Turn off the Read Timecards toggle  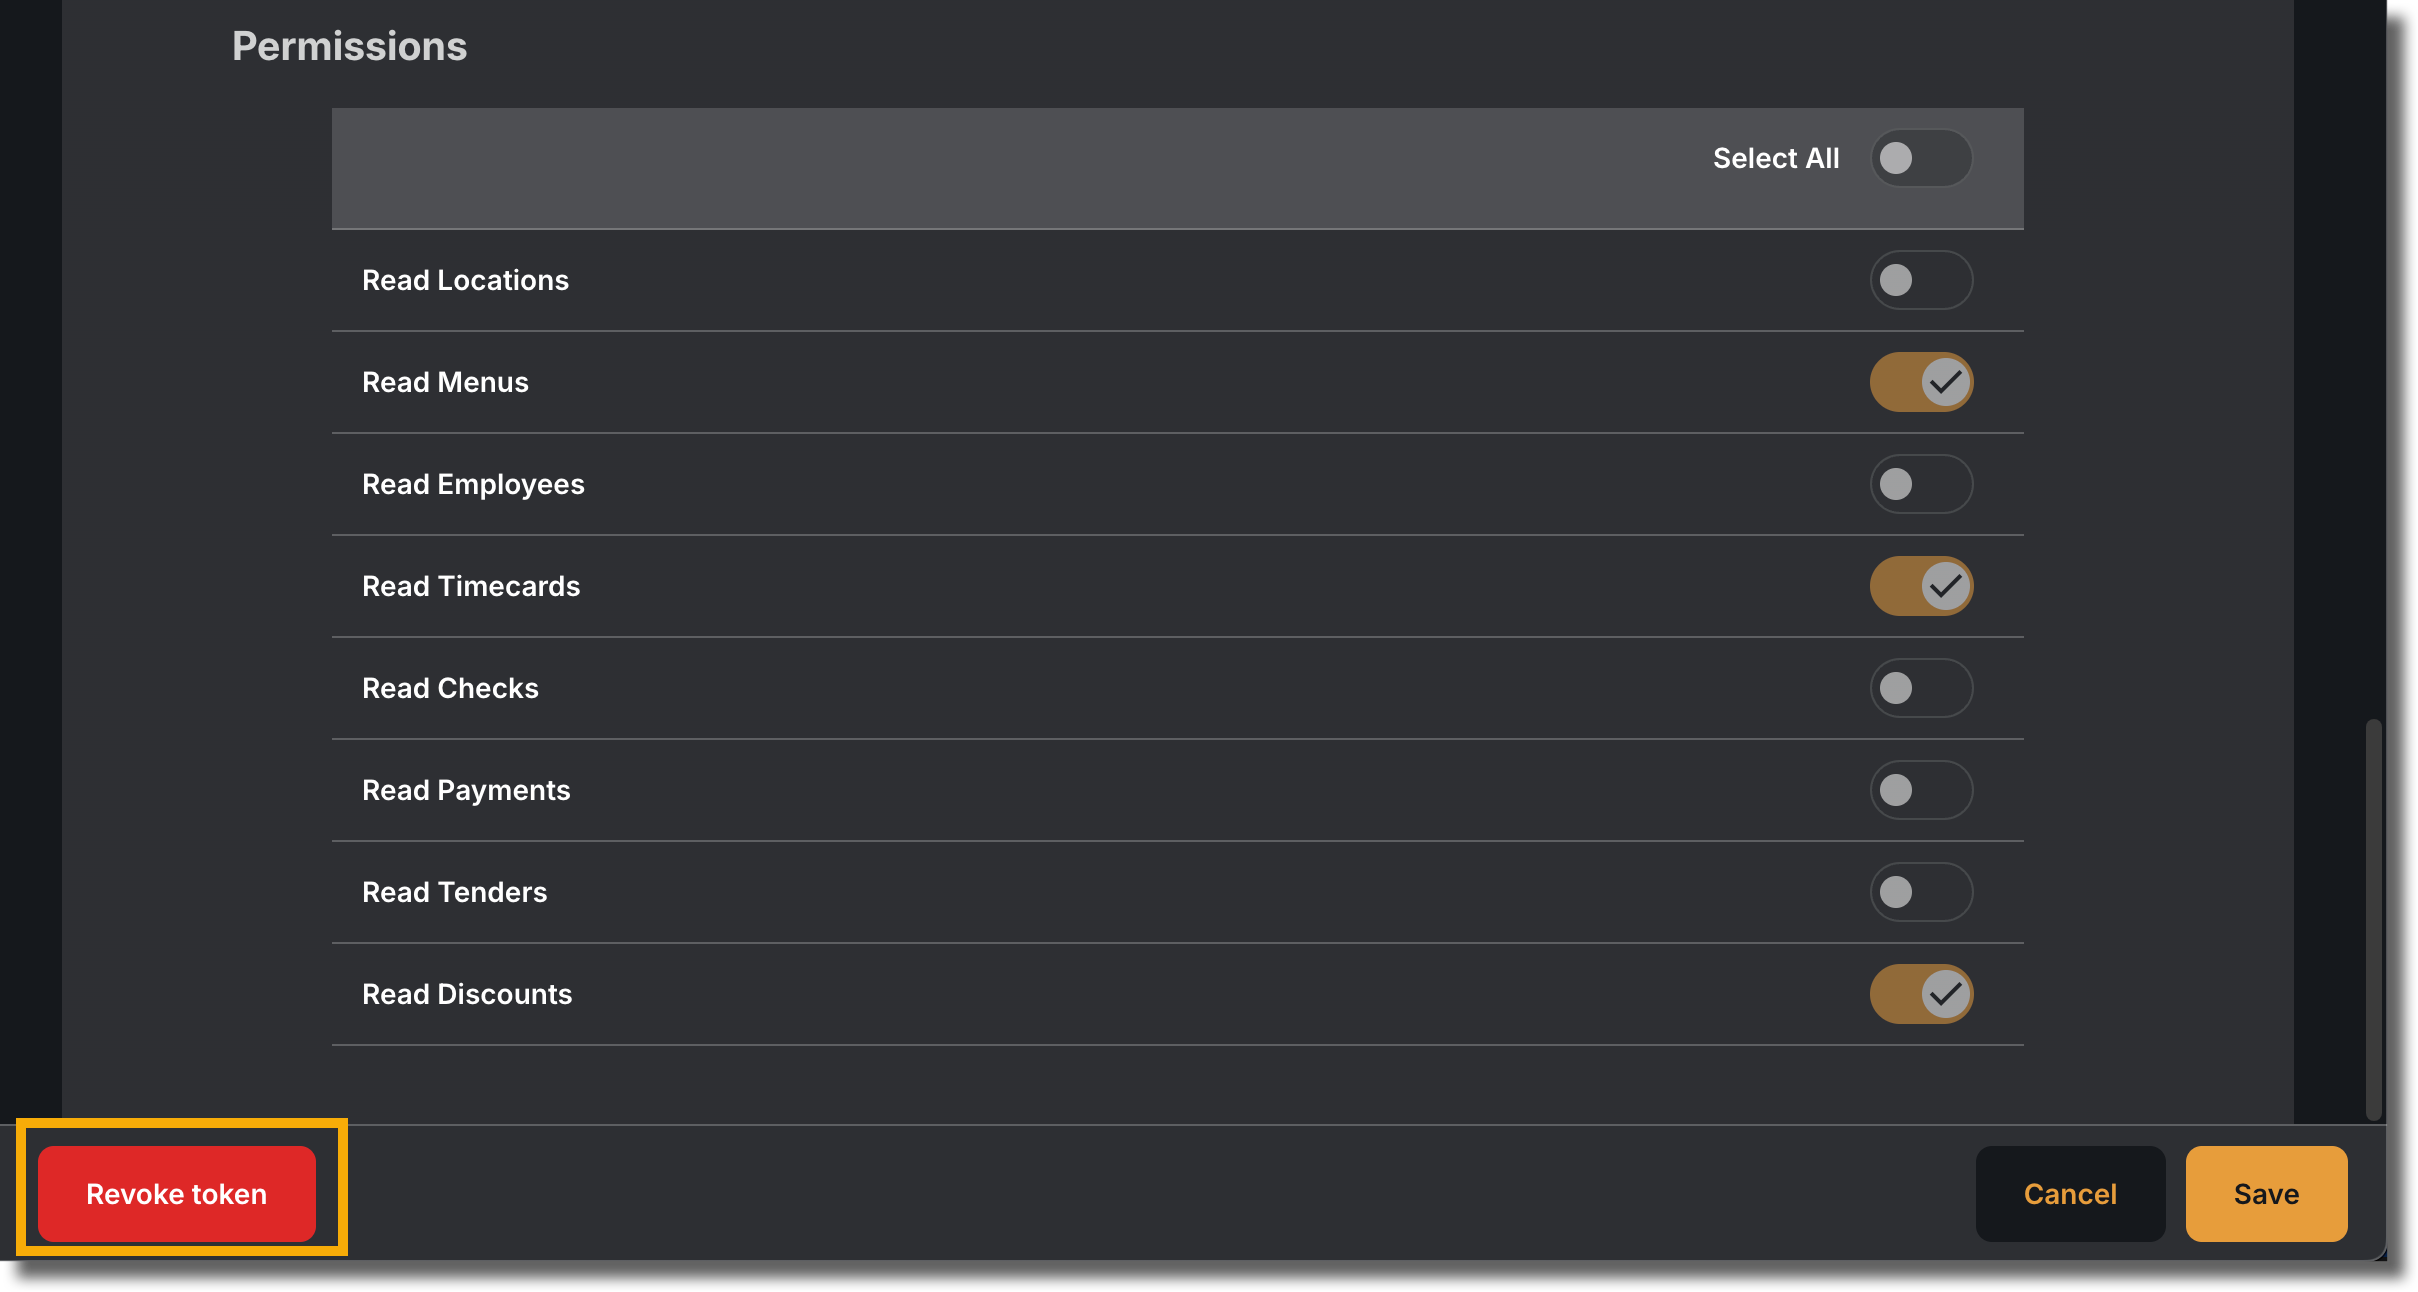tap(1920, 586)
